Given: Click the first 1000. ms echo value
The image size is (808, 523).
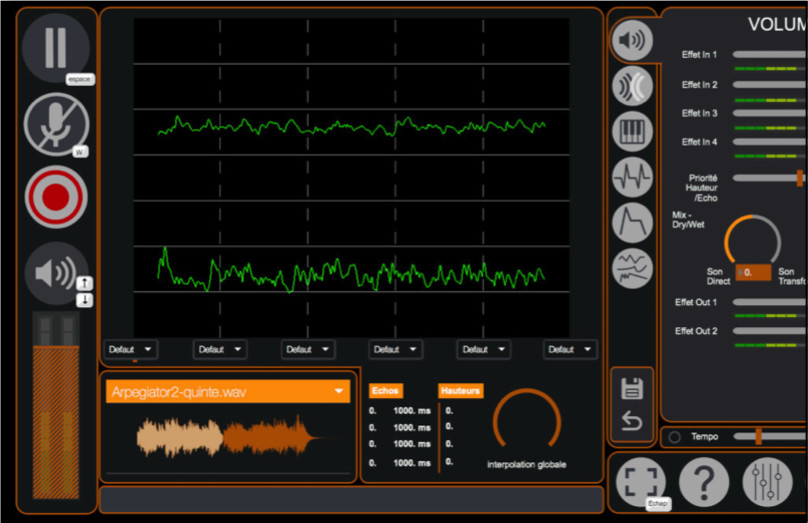Looking at the screenshot, I should pos(412,411).
